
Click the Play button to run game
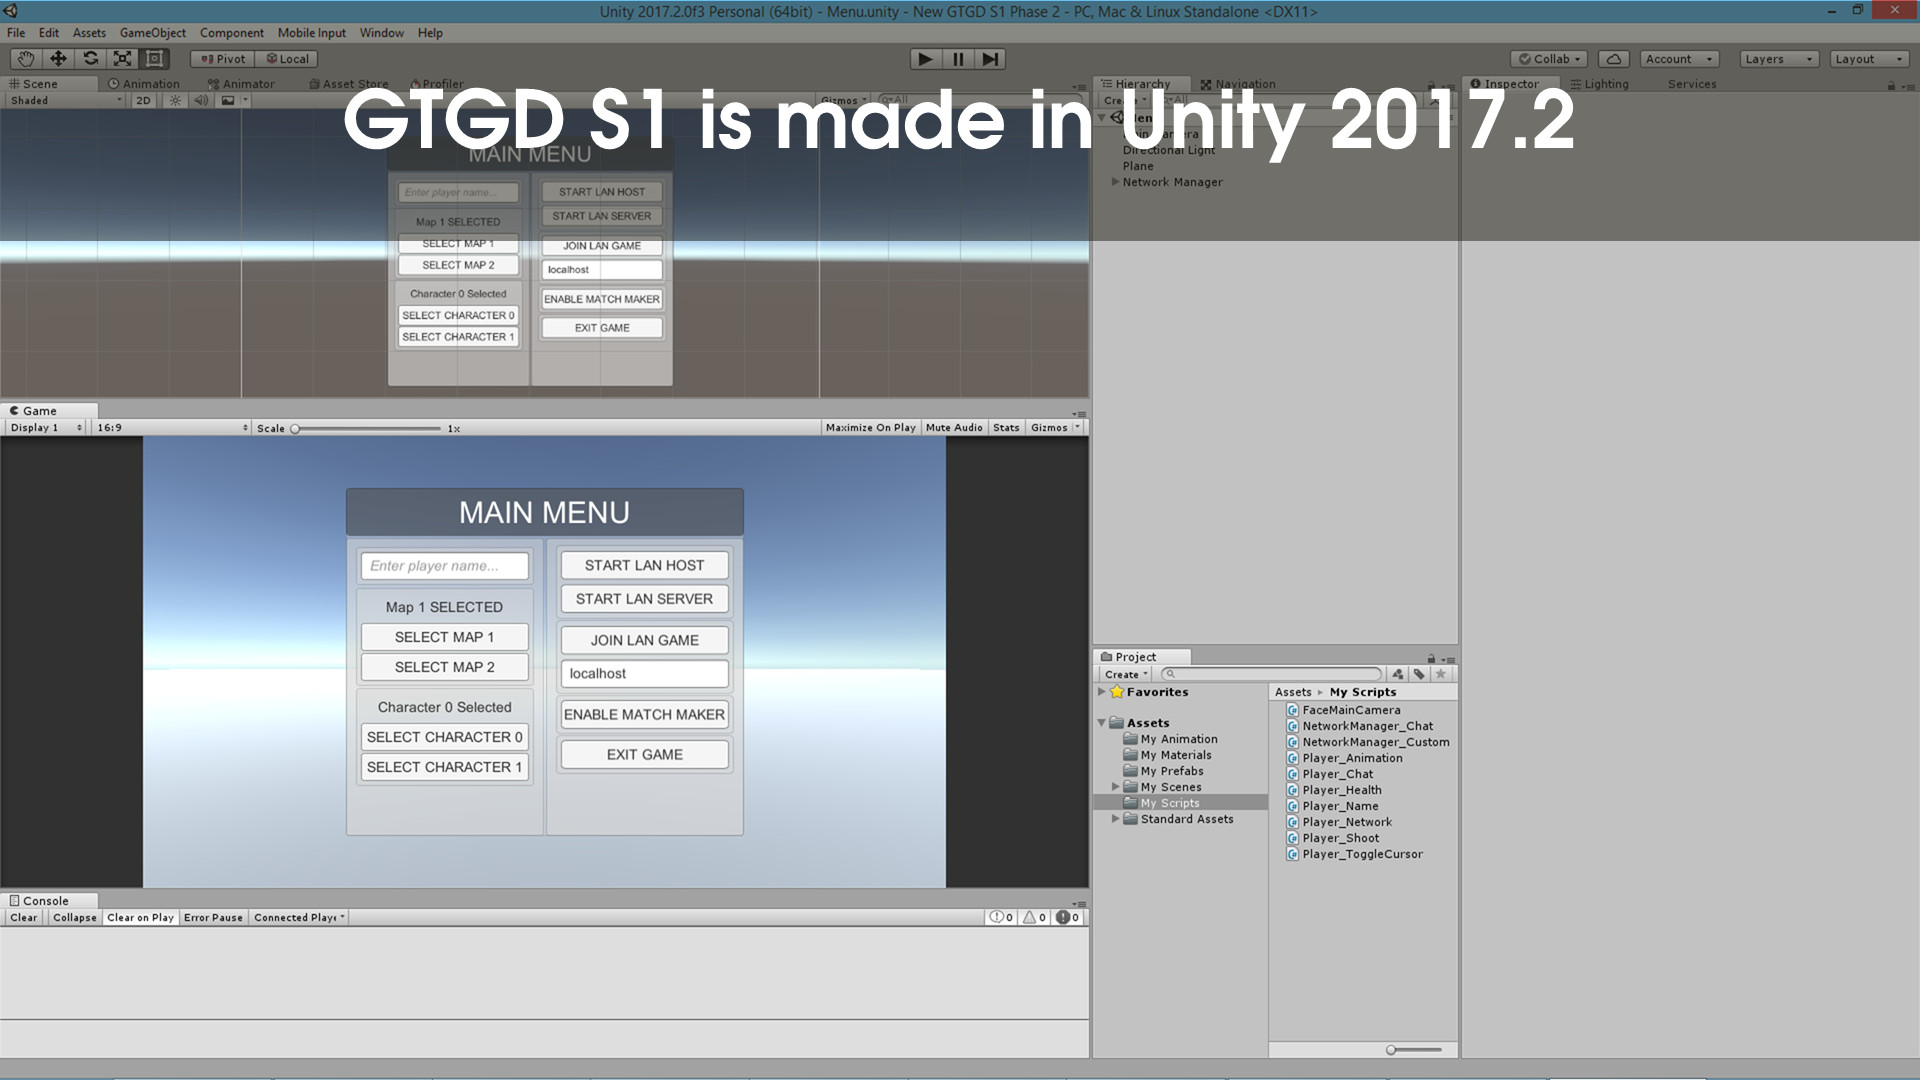923,58
